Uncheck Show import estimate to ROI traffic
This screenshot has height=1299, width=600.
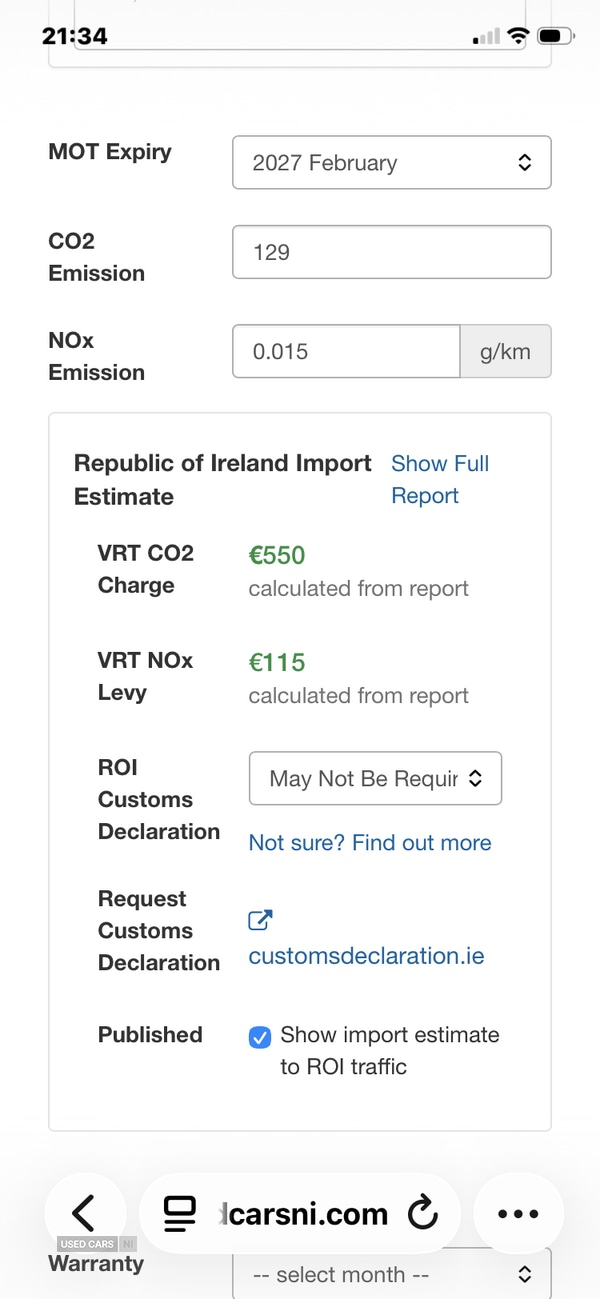[259, 1037]
